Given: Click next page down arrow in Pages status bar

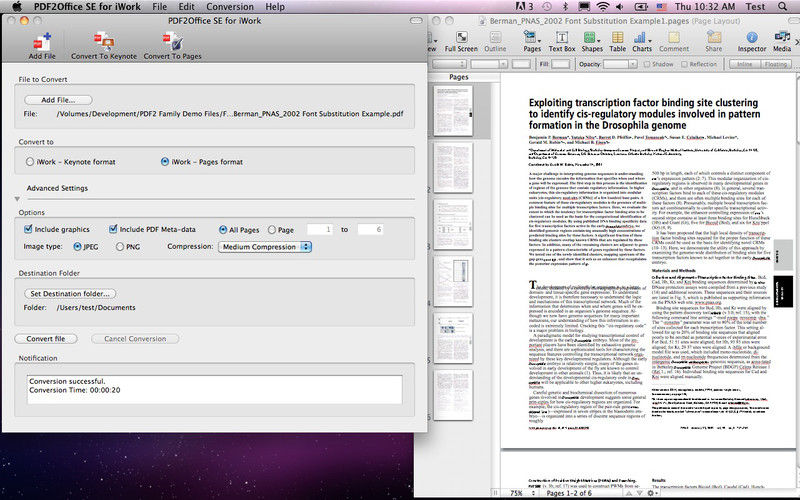Looking at the screenshot, I should [x=639, y=493].
